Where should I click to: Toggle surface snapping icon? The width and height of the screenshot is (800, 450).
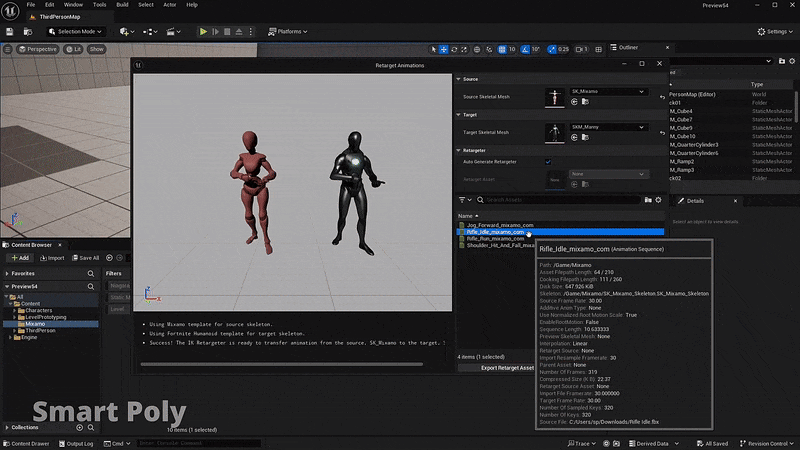click(489, 49)
